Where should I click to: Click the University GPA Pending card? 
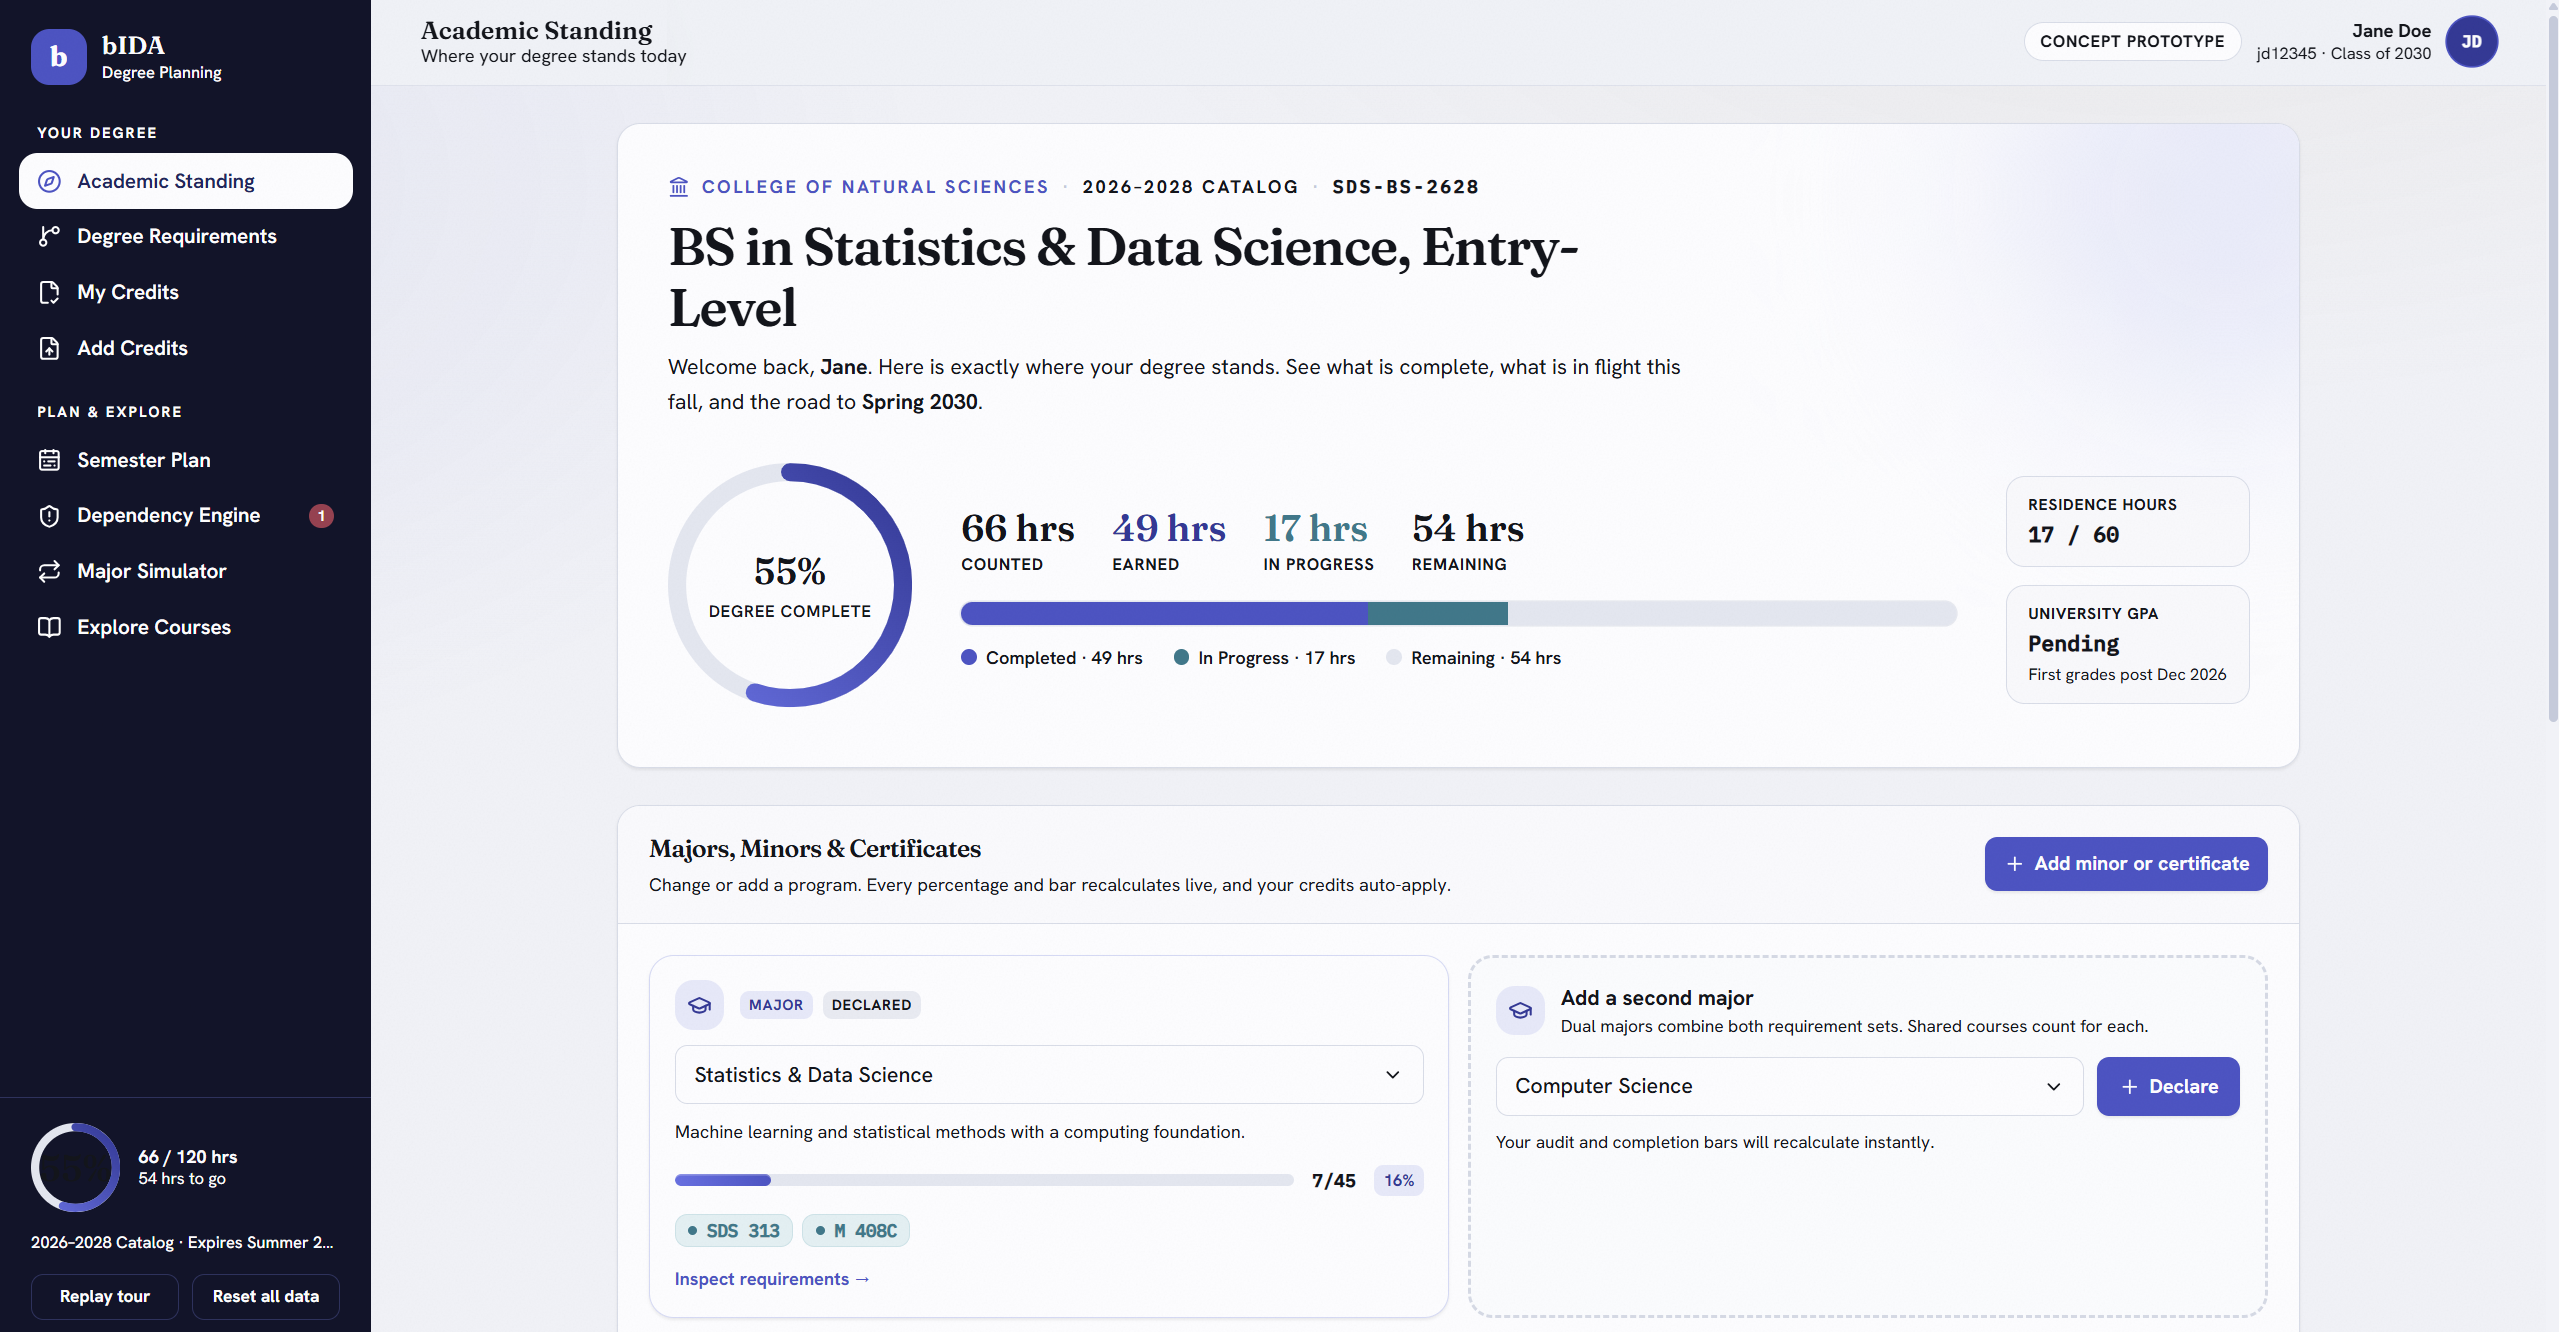pos(2127,644)
